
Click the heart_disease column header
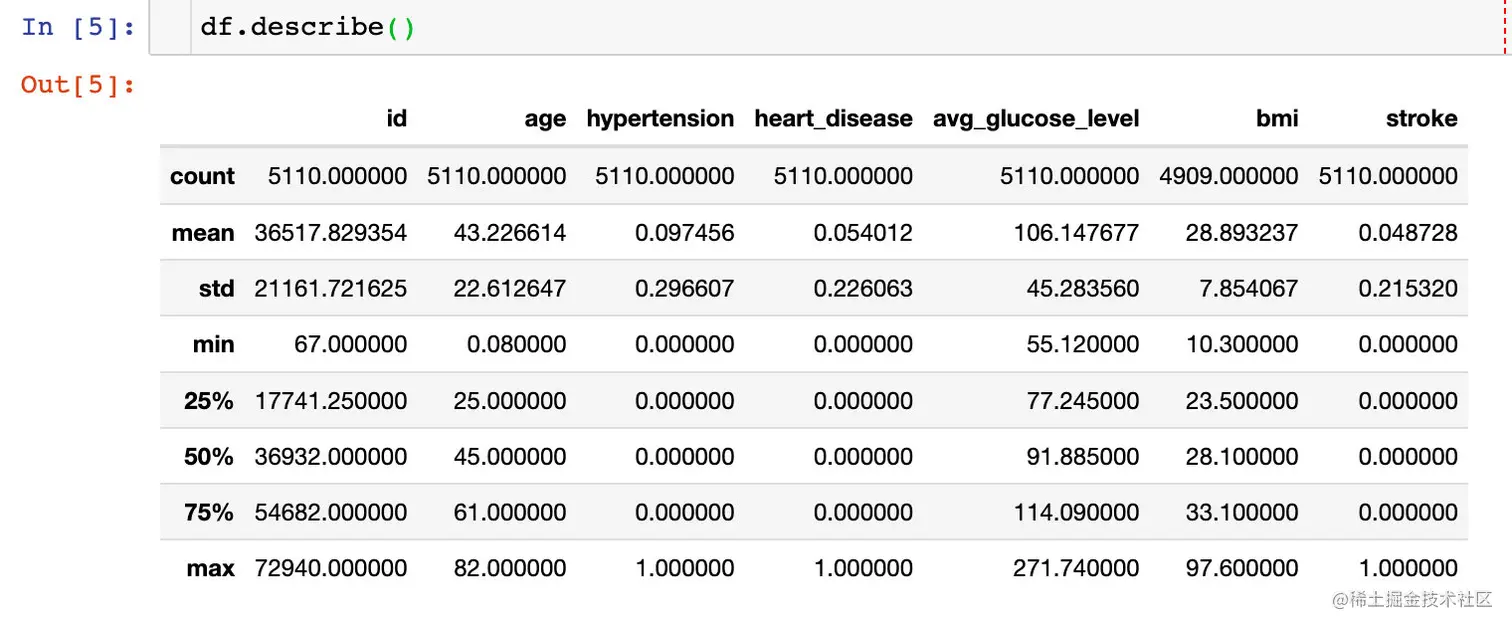pyautogui.click(x=833, y=119)
